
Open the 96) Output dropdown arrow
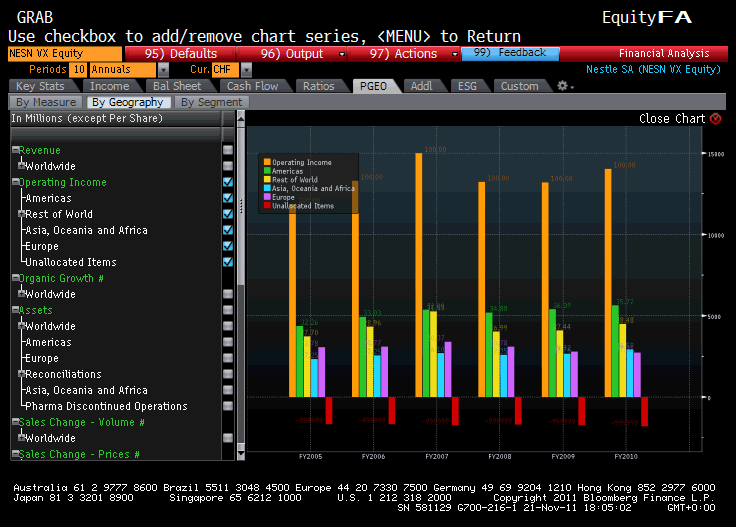pyautogui.click(x=342, y=54)
